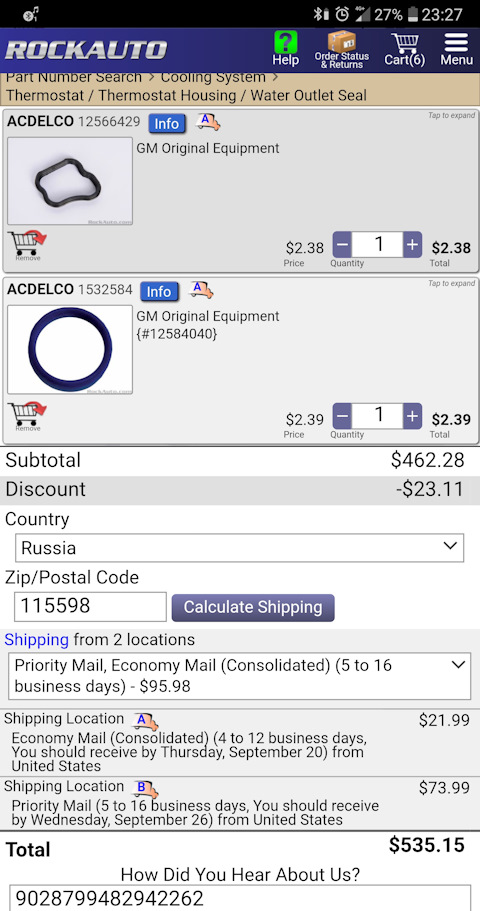Click the RockAuto logo
Screen dimensions: 480x911
pyautogui.click(x=86, y=50)
